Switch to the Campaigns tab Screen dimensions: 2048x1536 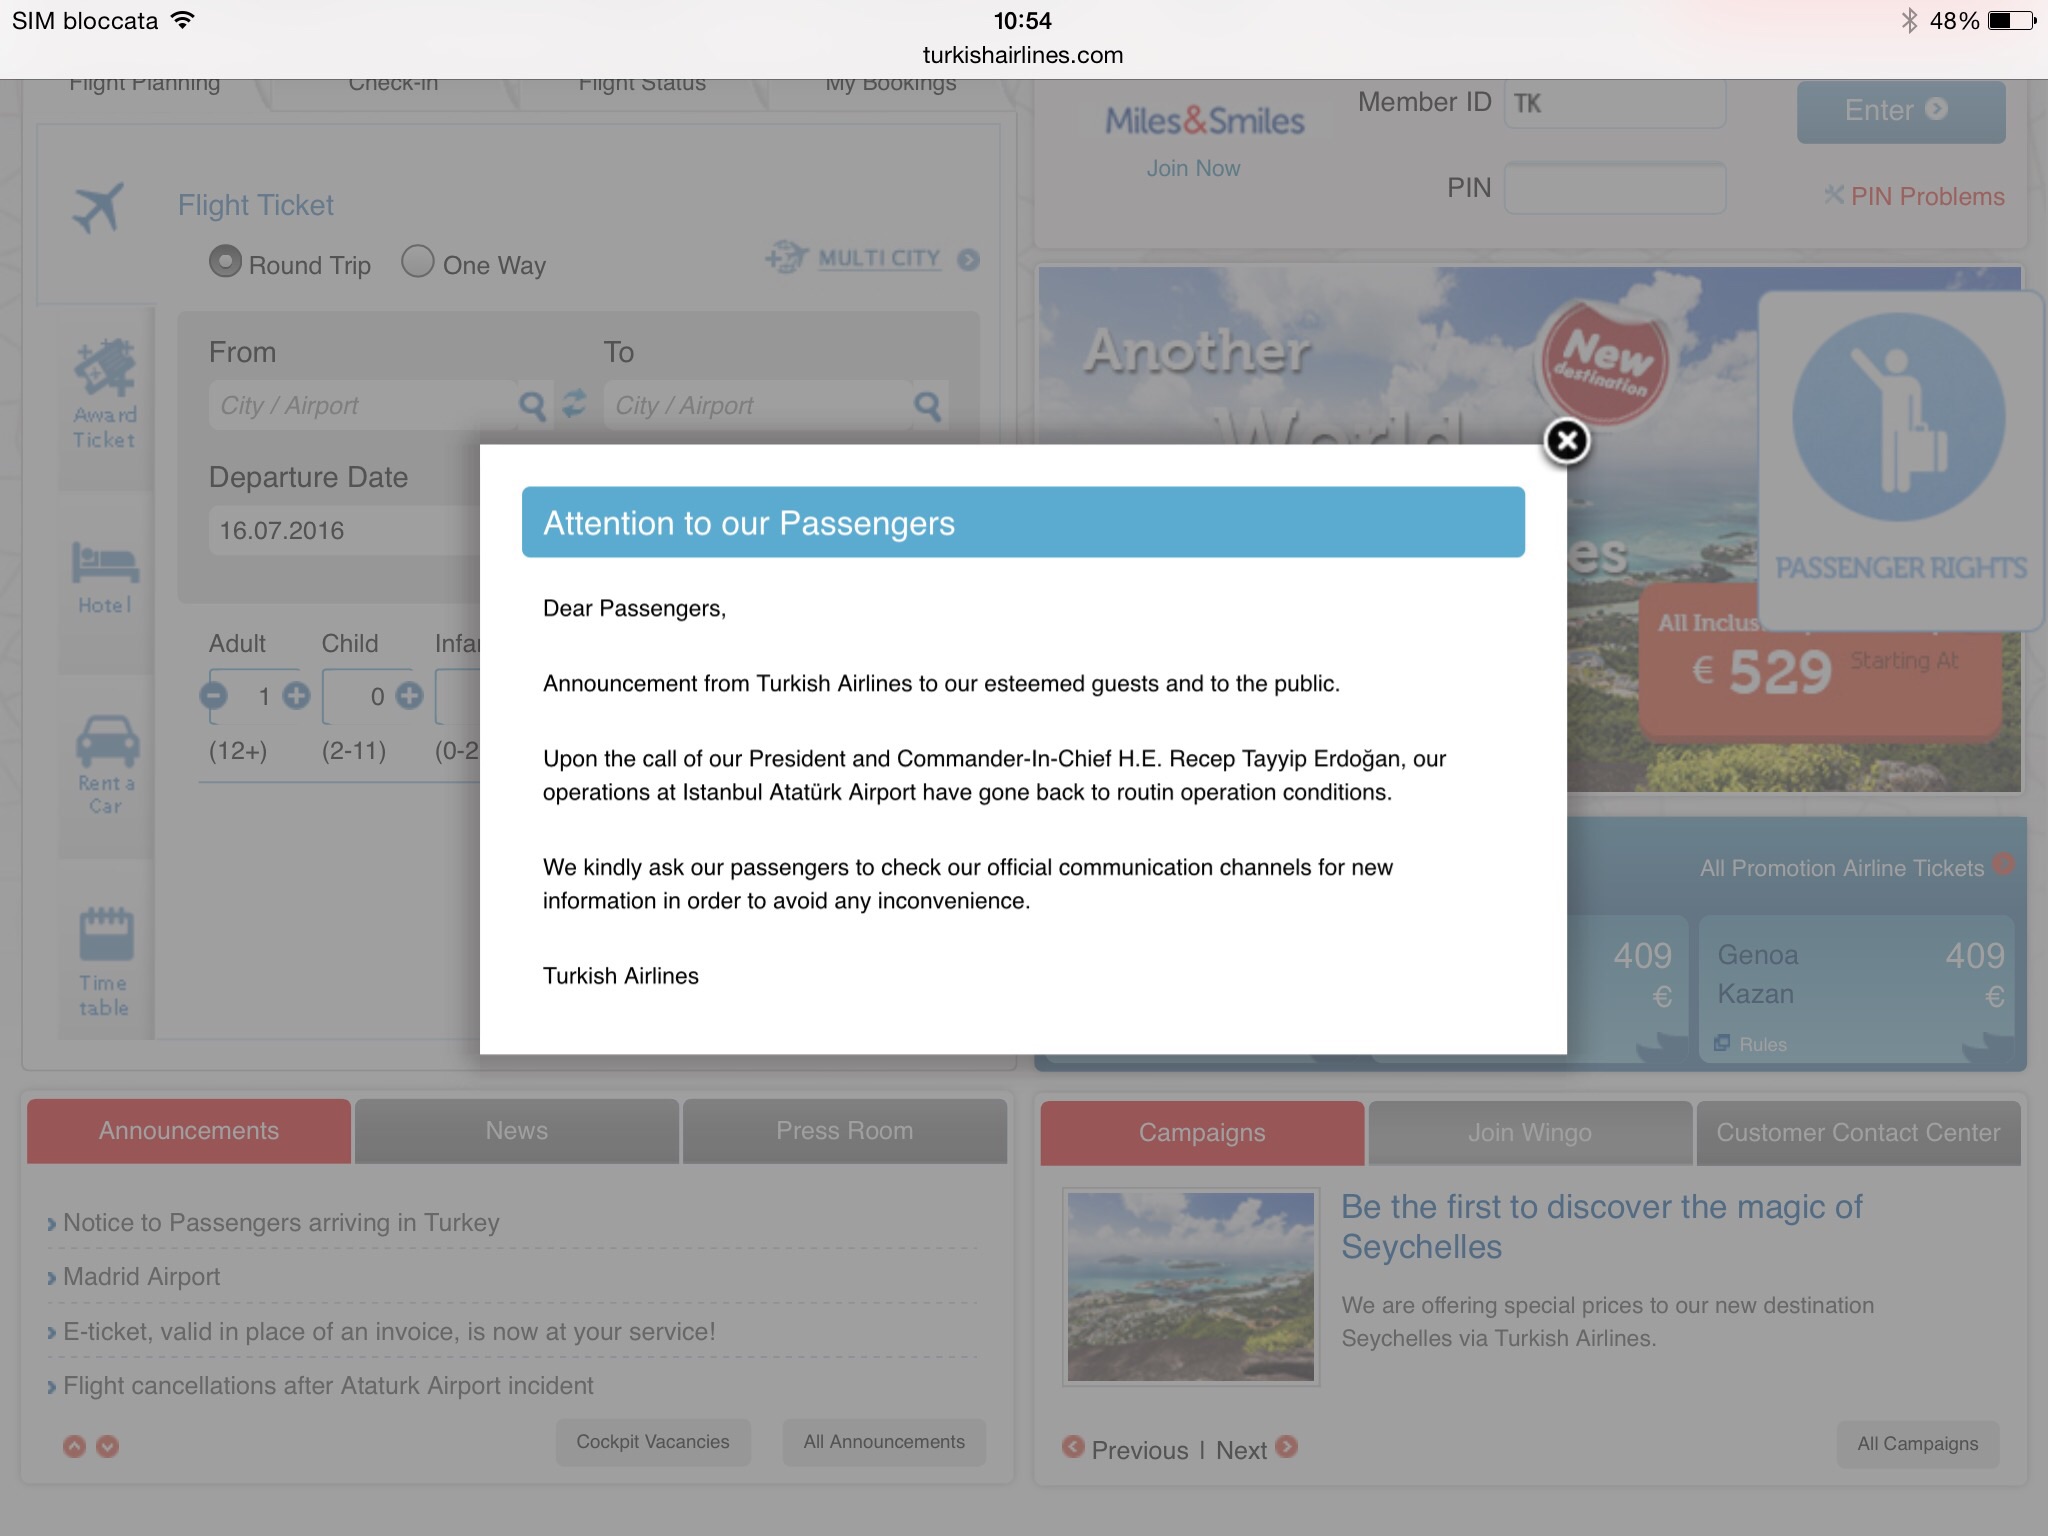(x=1202, y=1133)
